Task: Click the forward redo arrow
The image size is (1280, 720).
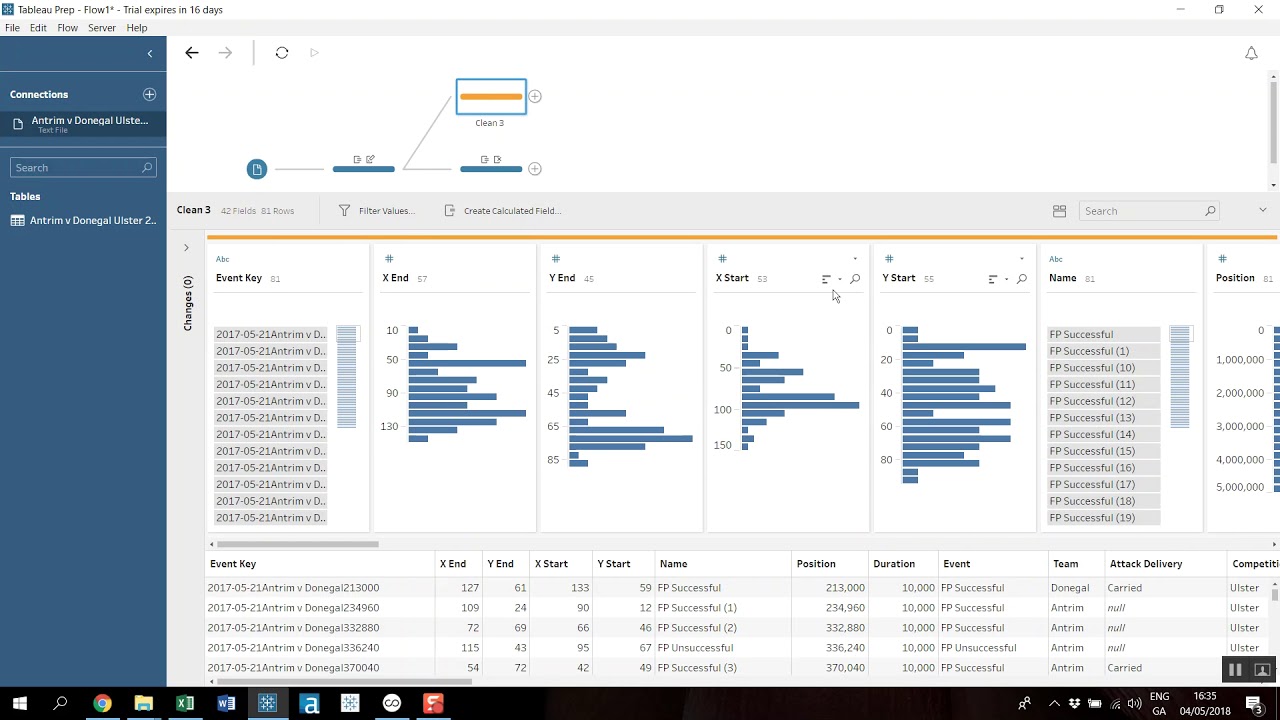Action: (x=225, y=53)
